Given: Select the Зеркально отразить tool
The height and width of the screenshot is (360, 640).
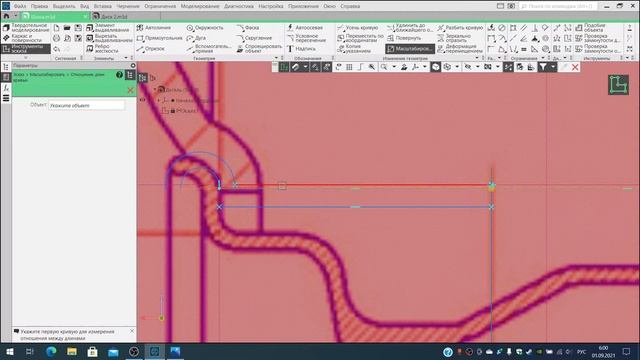Looking at the screenshot, I should (x=455, y=38).
